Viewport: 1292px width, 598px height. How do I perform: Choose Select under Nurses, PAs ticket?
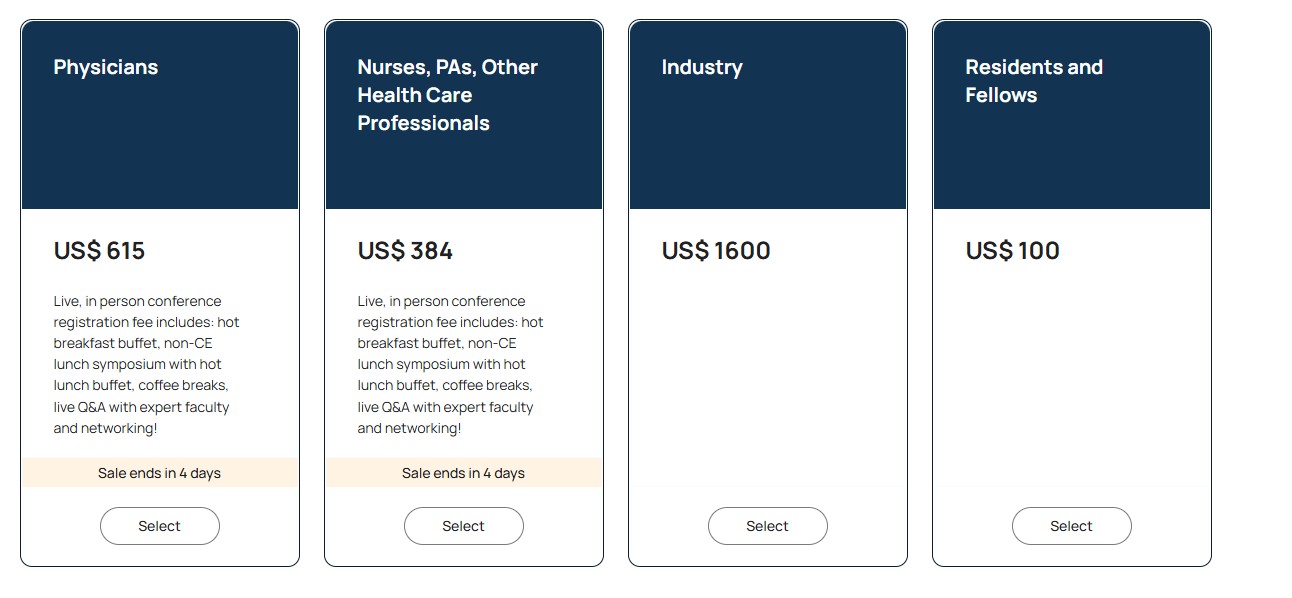[x=463, y=526]
